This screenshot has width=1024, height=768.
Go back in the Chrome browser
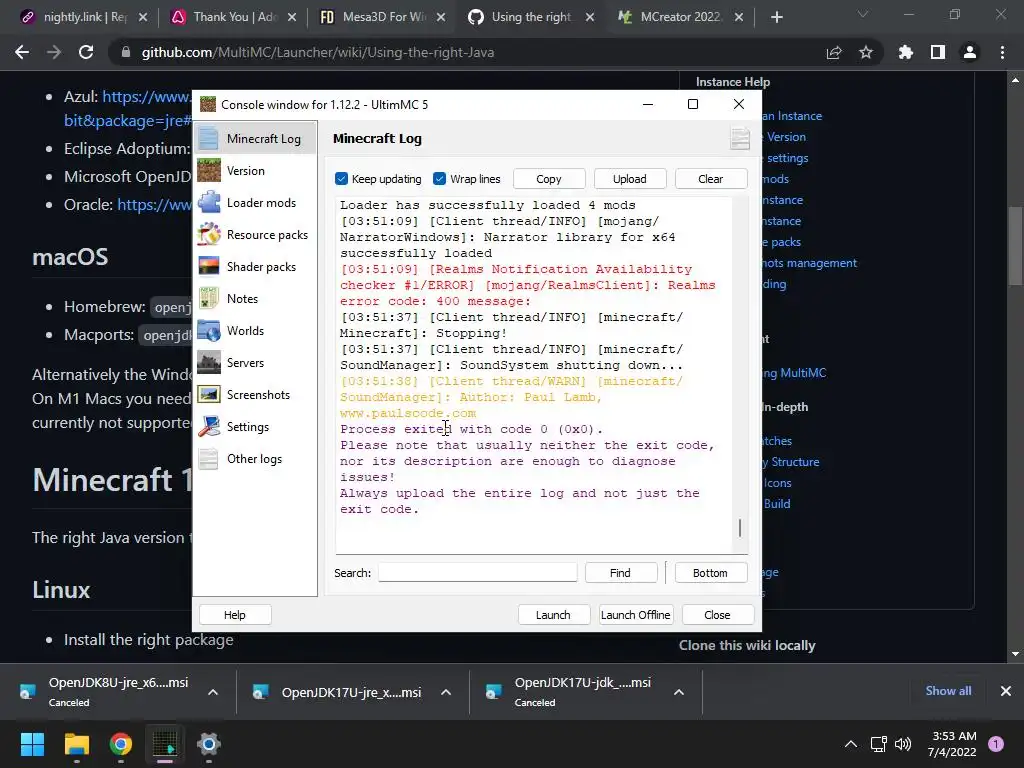click(x=22, y=52)
